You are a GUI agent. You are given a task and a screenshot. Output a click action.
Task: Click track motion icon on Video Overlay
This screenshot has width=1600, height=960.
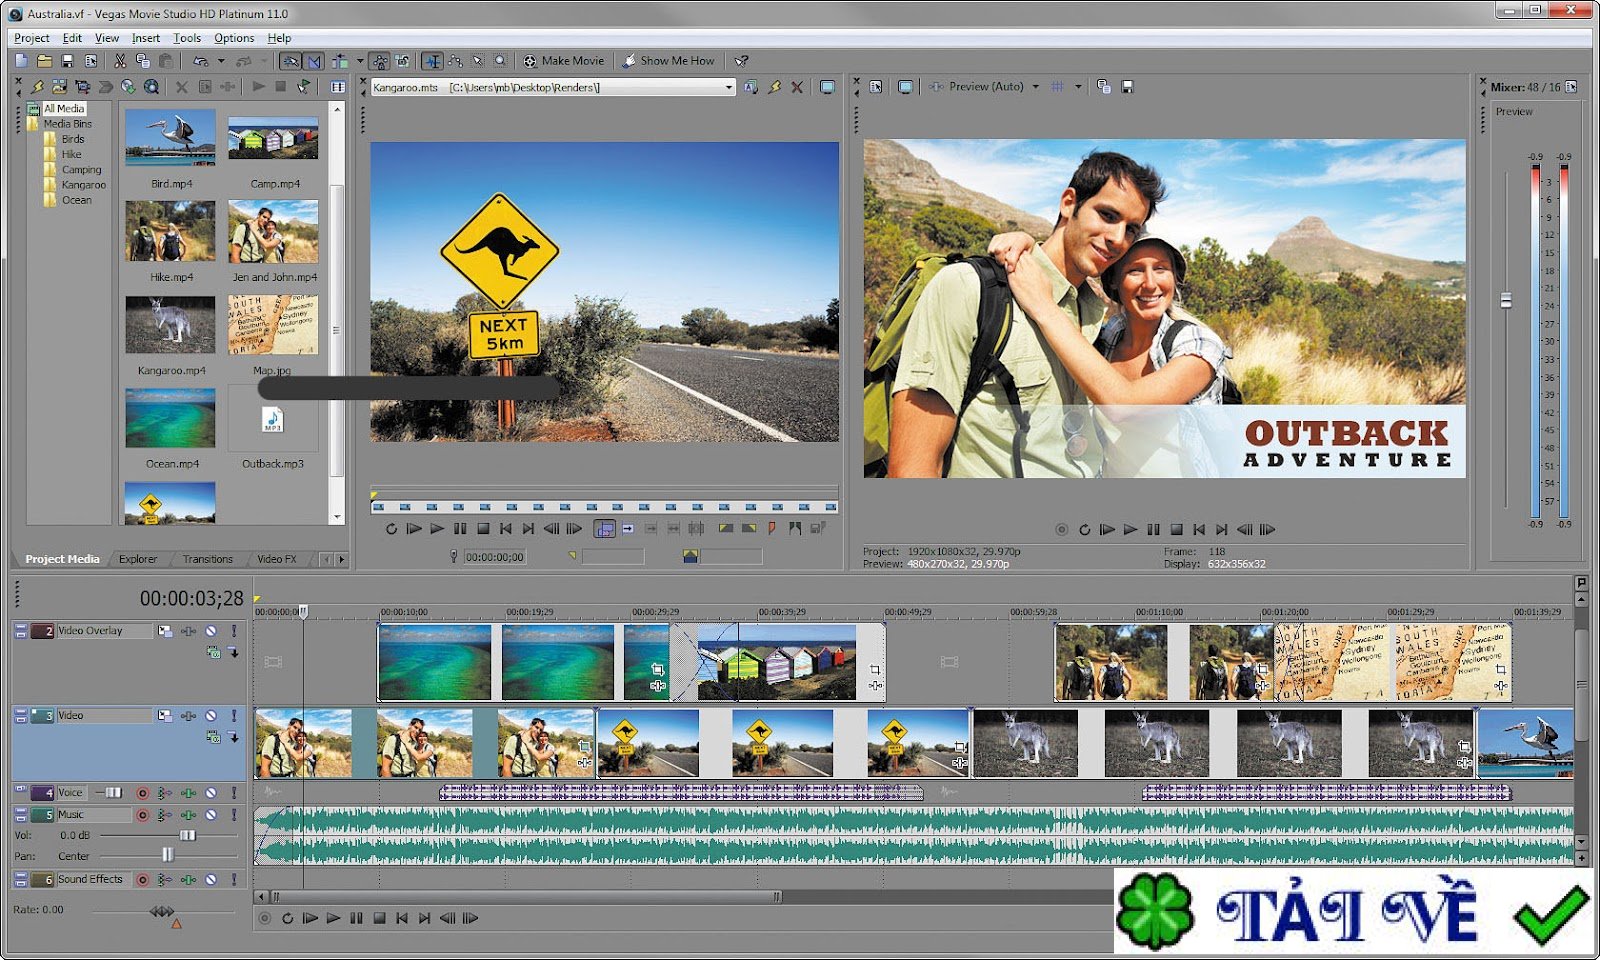(165, 631)
